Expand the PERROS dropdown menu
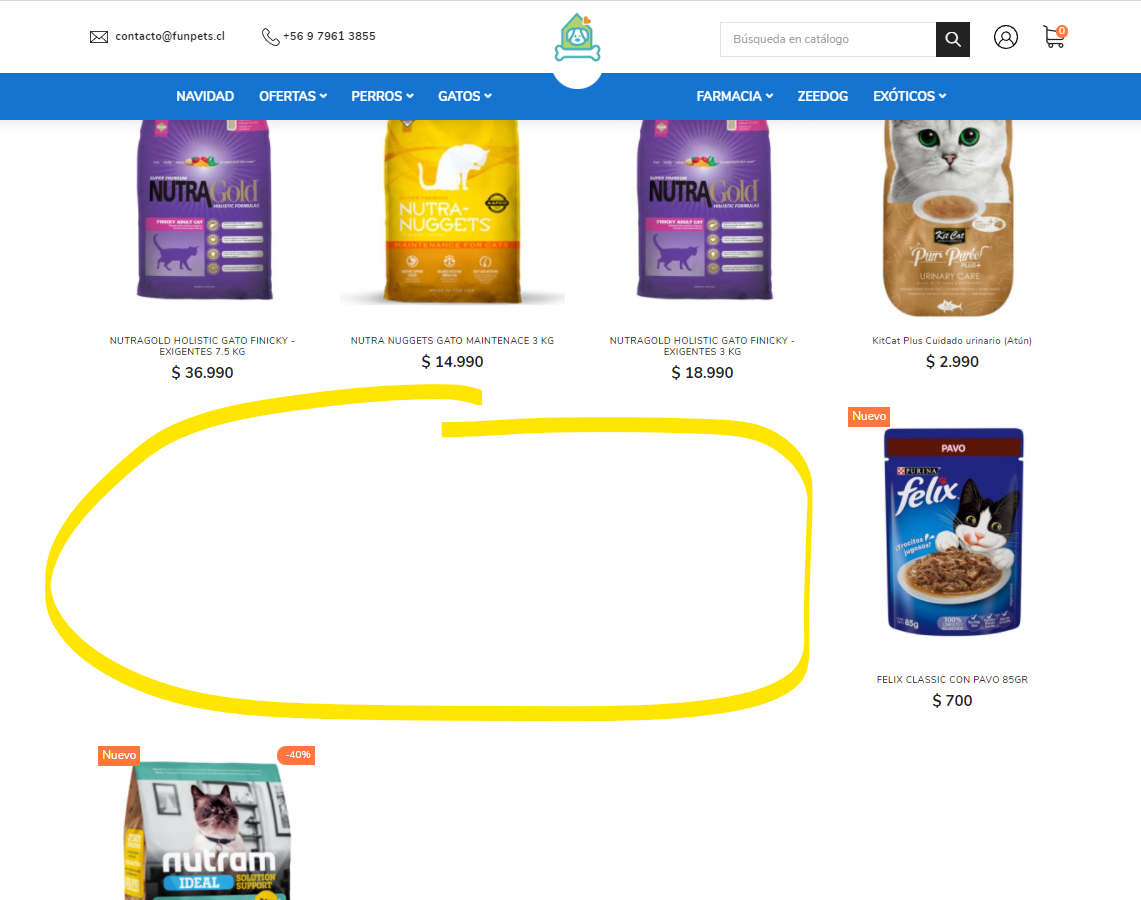The height and width of the screenshot is (900, 1141). tap(382, 96)
